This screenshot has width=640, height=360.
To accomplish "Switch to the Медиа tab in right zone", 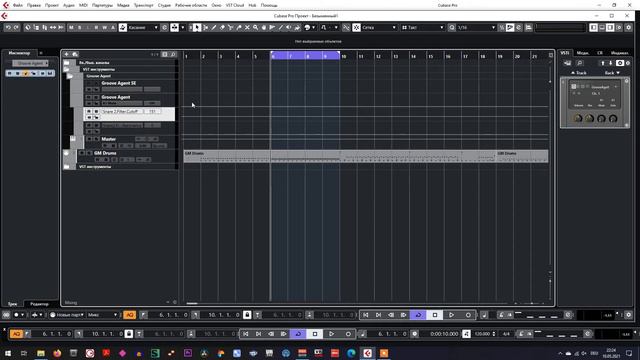I will coord(582,53).
